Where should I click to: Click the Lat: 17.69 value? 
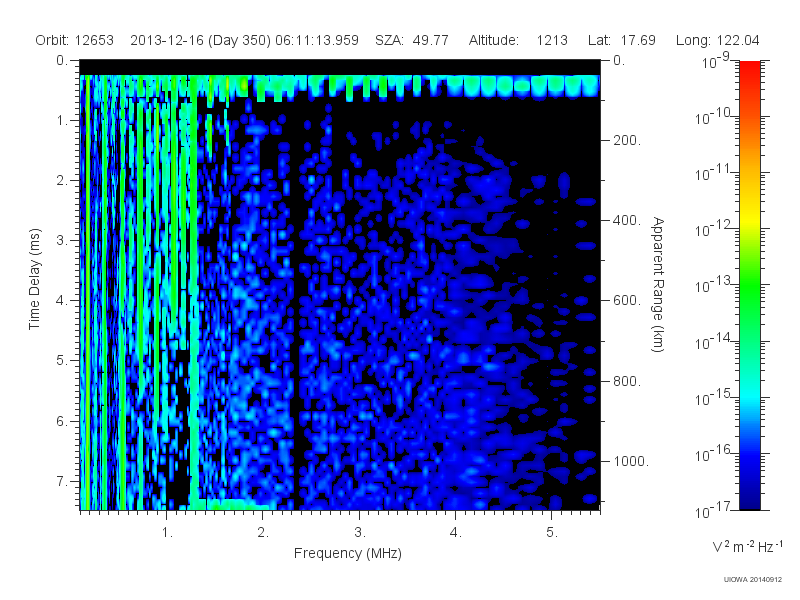tap(621, 40)
